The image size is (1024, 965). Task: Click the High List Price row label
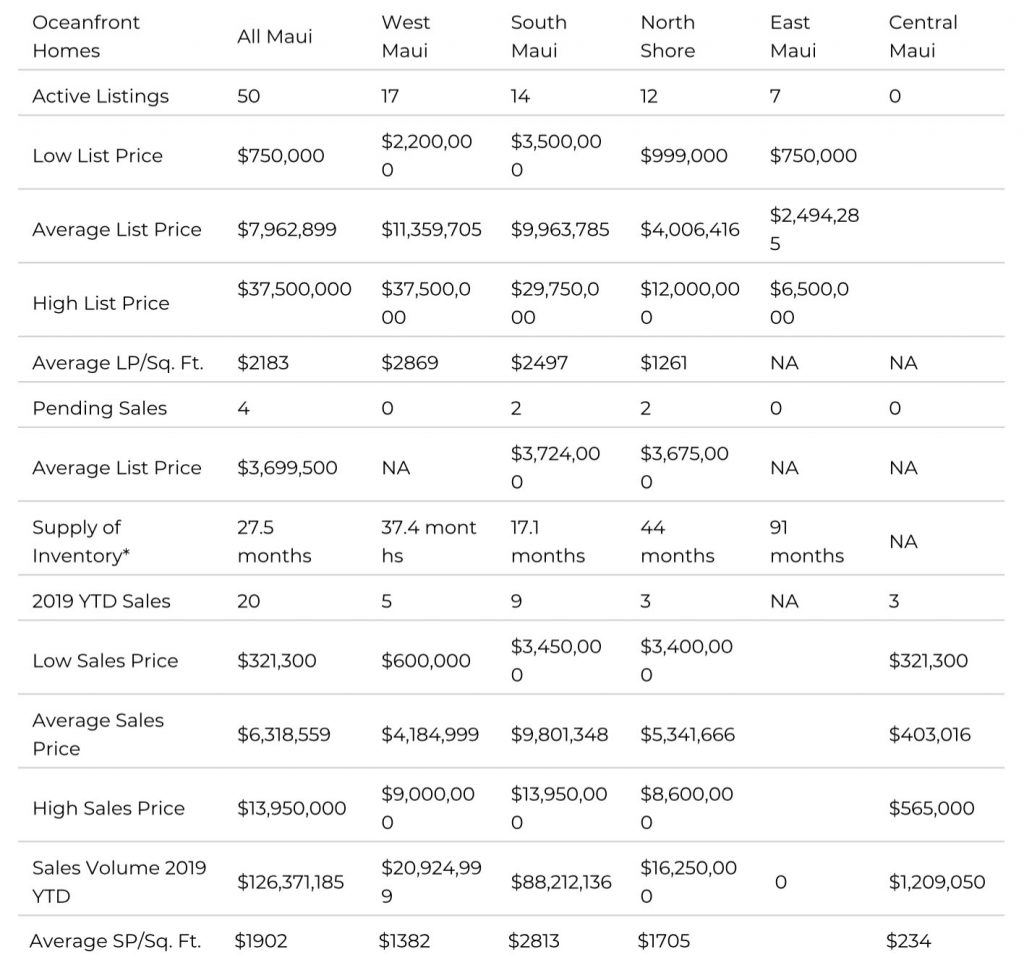[101, 304]
